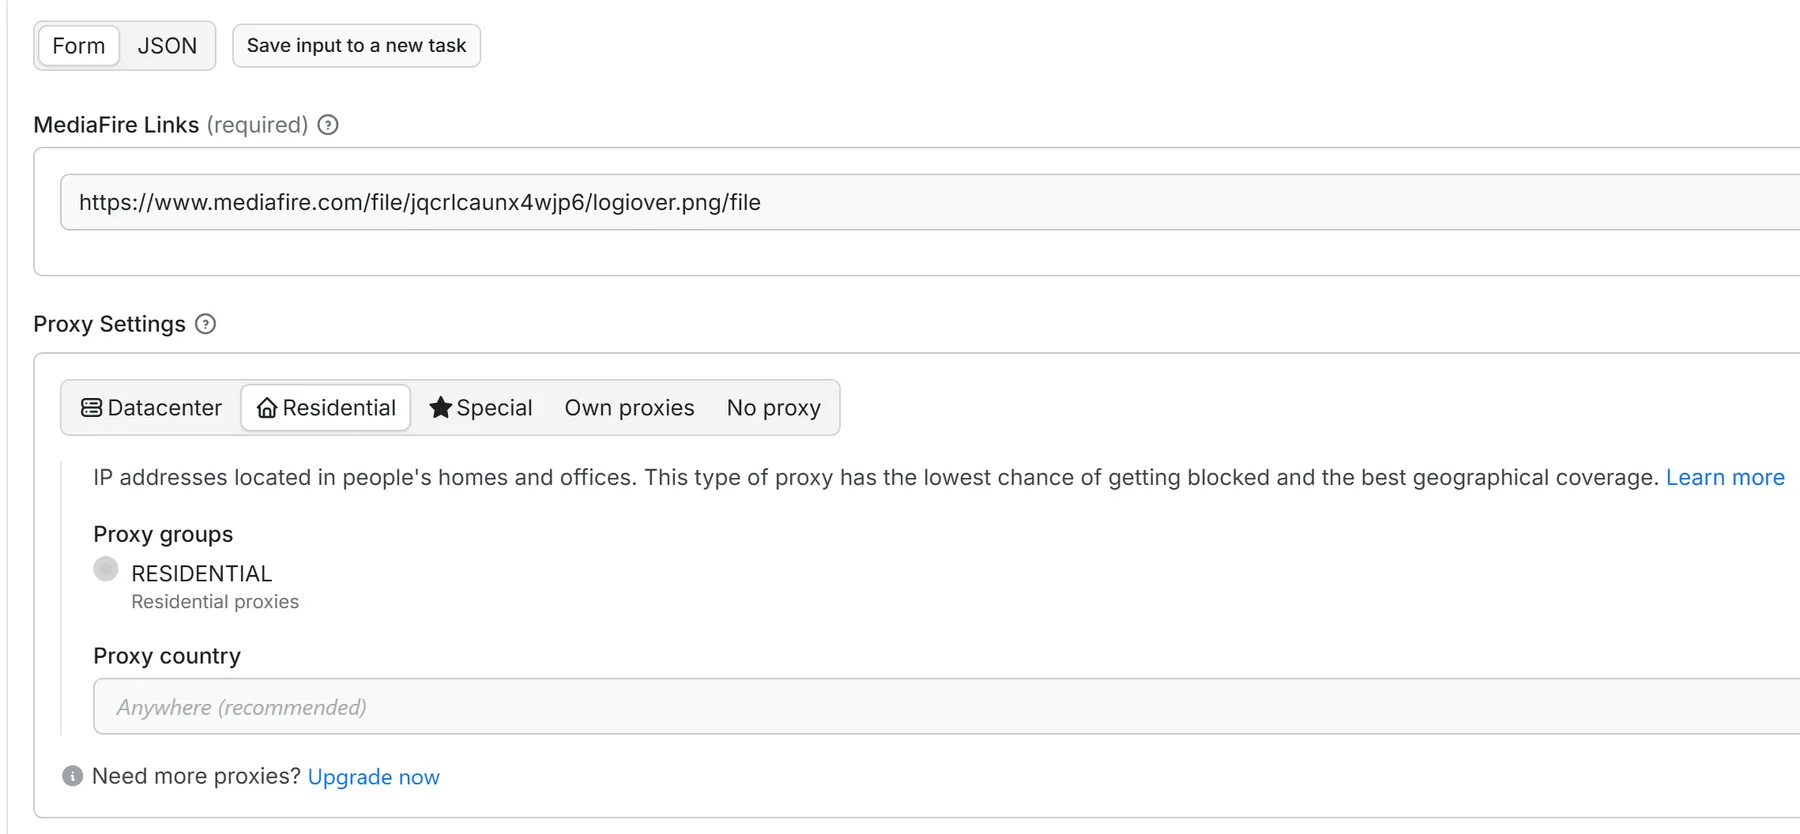Image resolution: width=1800 pixels, height=834 pixels.
Task: Switch to the JSON input view
Action: pyautogui.click(x=167, y=45)
